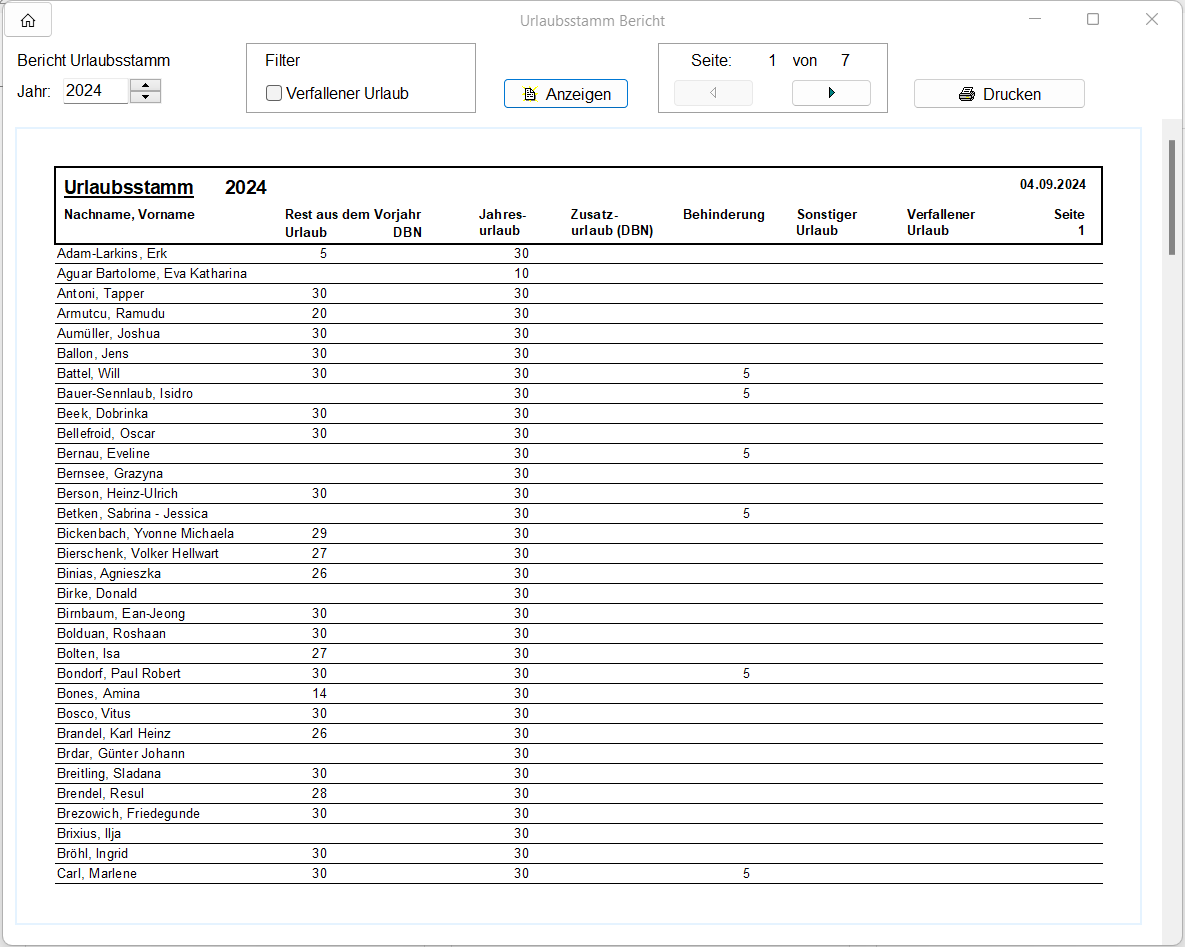The image size is (1185, 947).
Task: Select the row Carl, Marlene
Action: [x=97, y=874]
